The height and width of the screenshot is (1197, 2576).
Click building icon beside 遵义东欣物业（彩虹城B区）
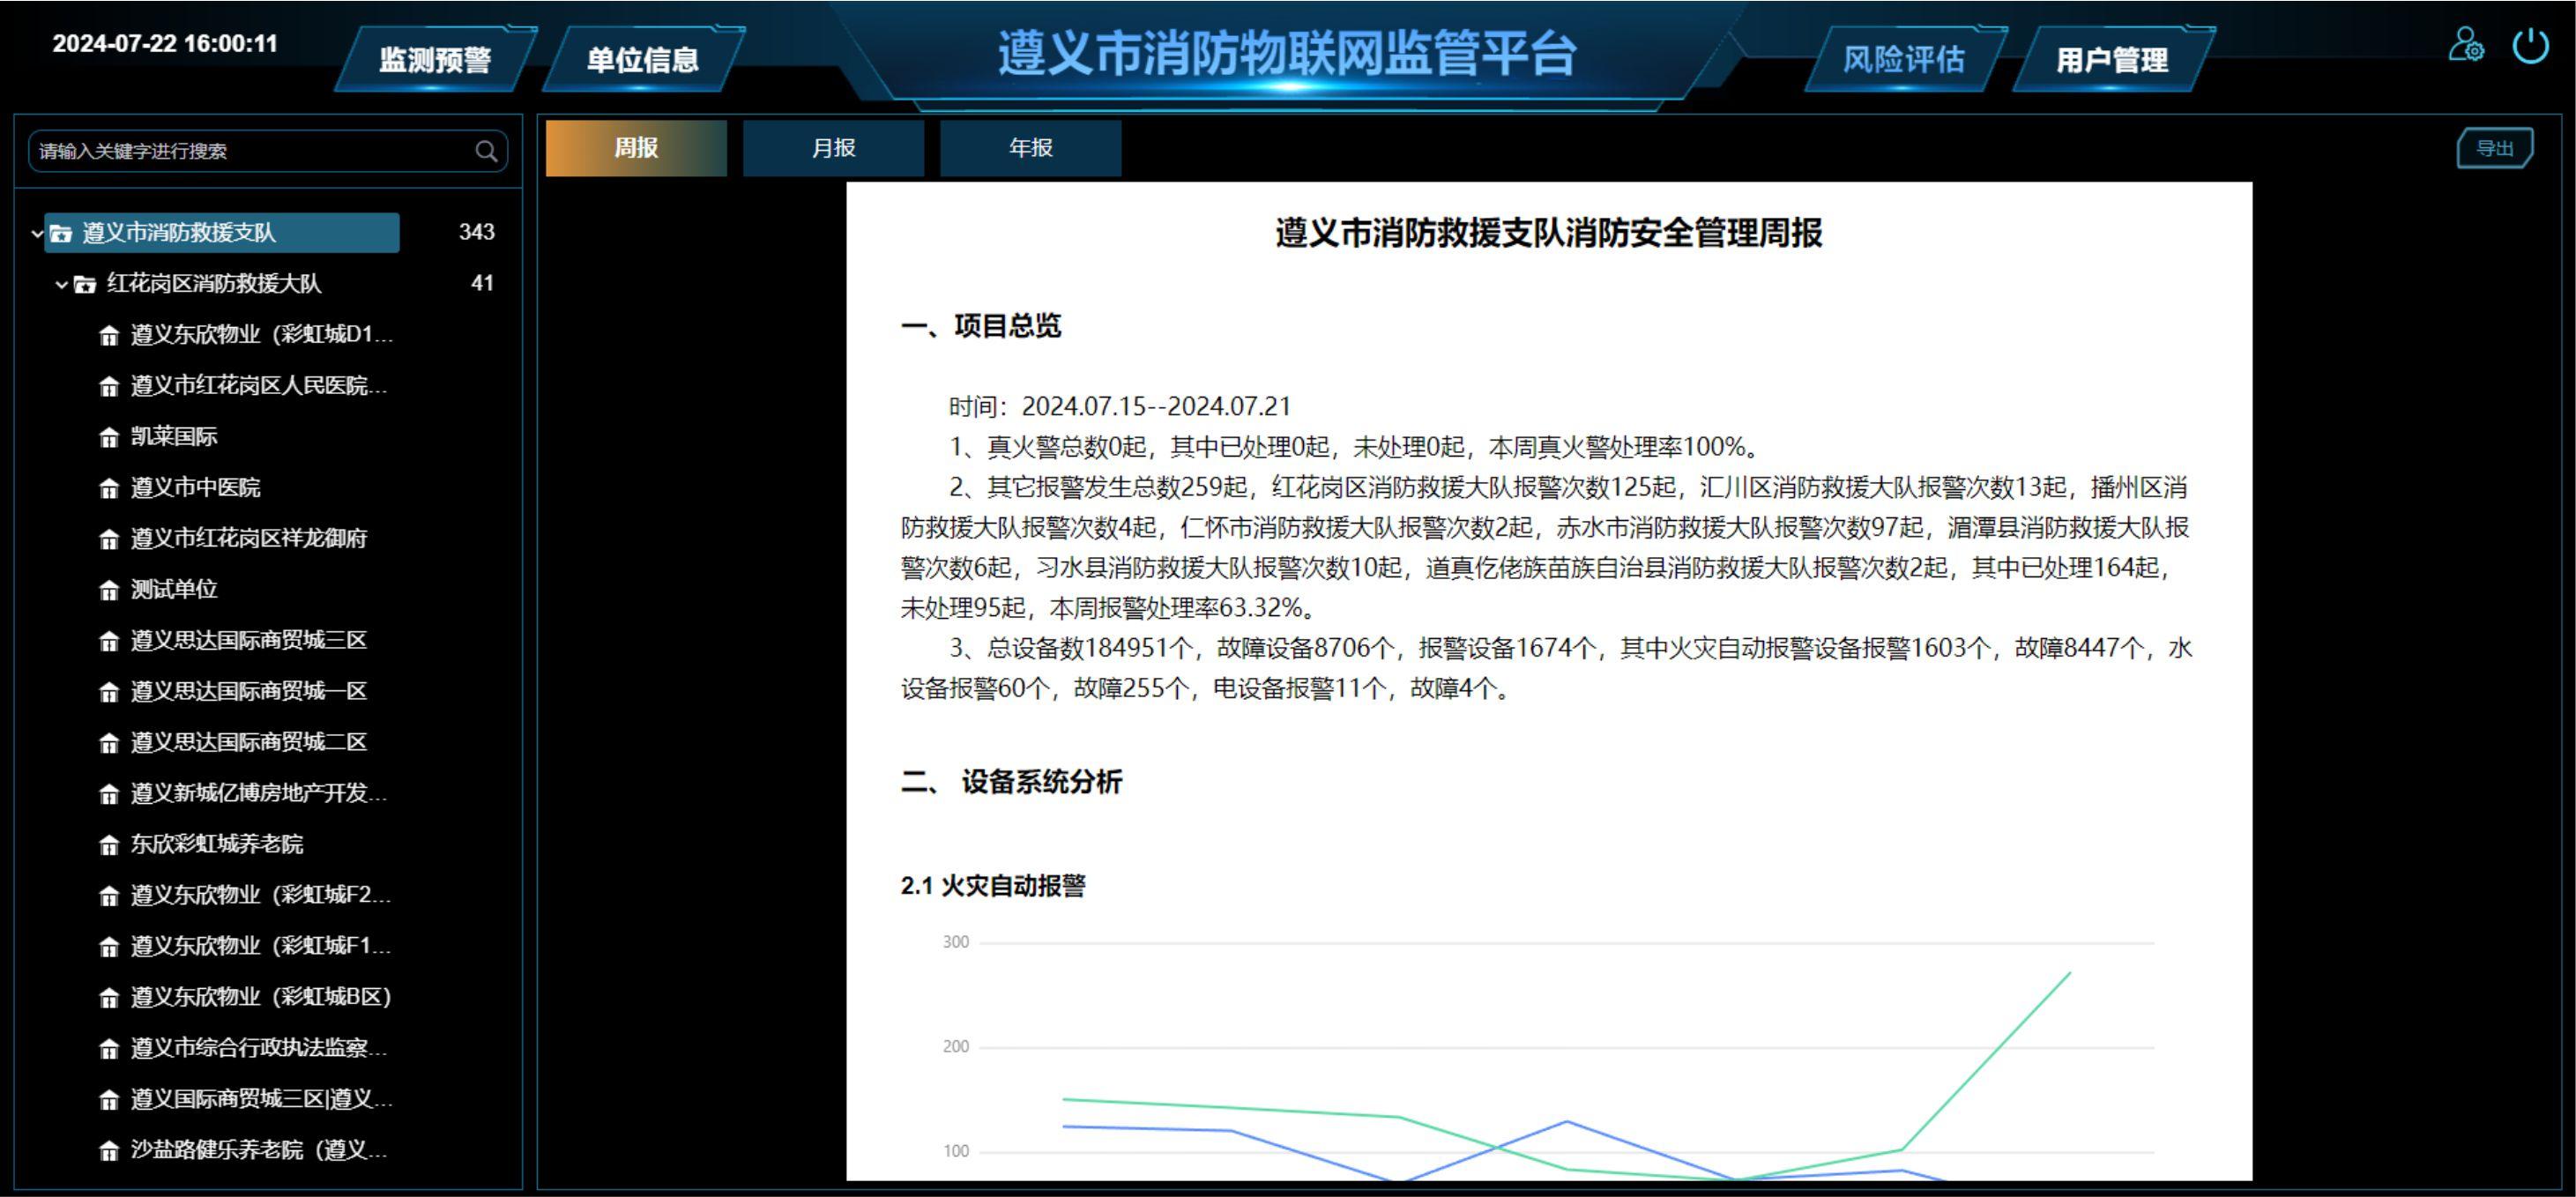(x=109, y=998)
